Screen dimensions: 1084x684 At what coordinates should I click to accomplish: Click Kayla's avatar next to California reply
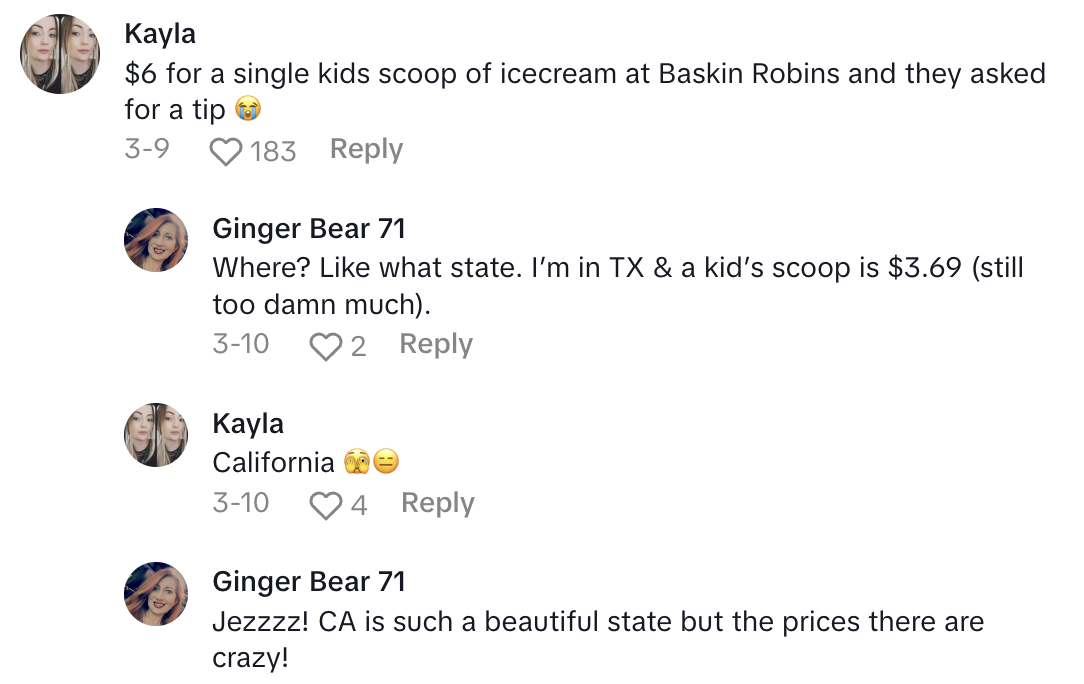click(x=156, y=436)
